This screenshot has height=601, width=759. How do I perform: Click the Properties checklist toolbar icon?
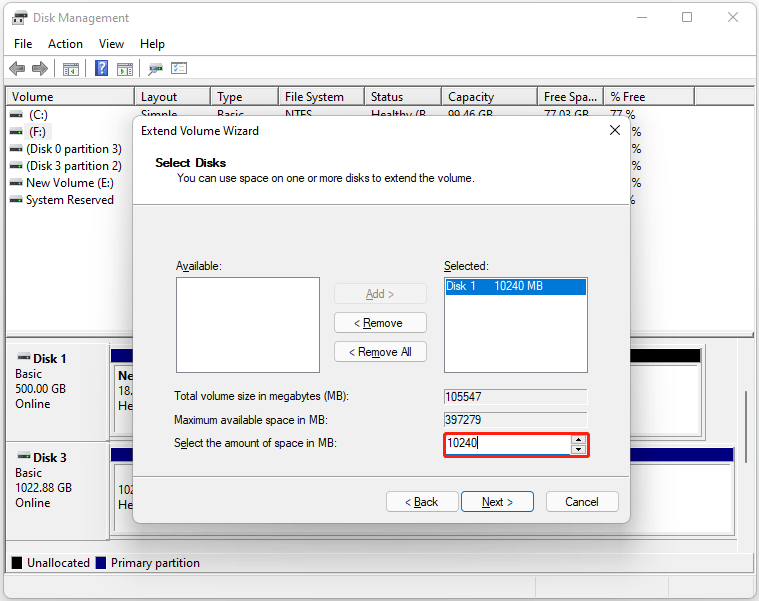179,69
